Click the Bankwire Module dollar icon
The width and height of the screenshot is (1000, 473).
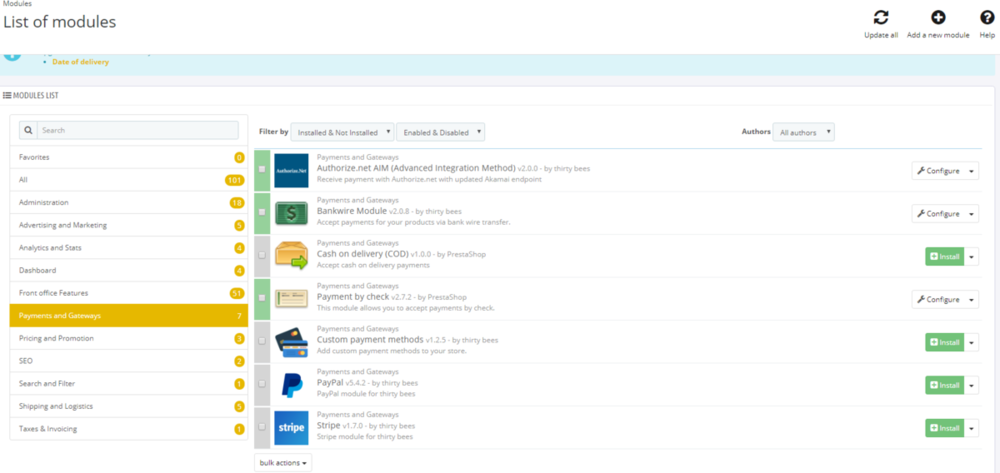coord(291,213)
